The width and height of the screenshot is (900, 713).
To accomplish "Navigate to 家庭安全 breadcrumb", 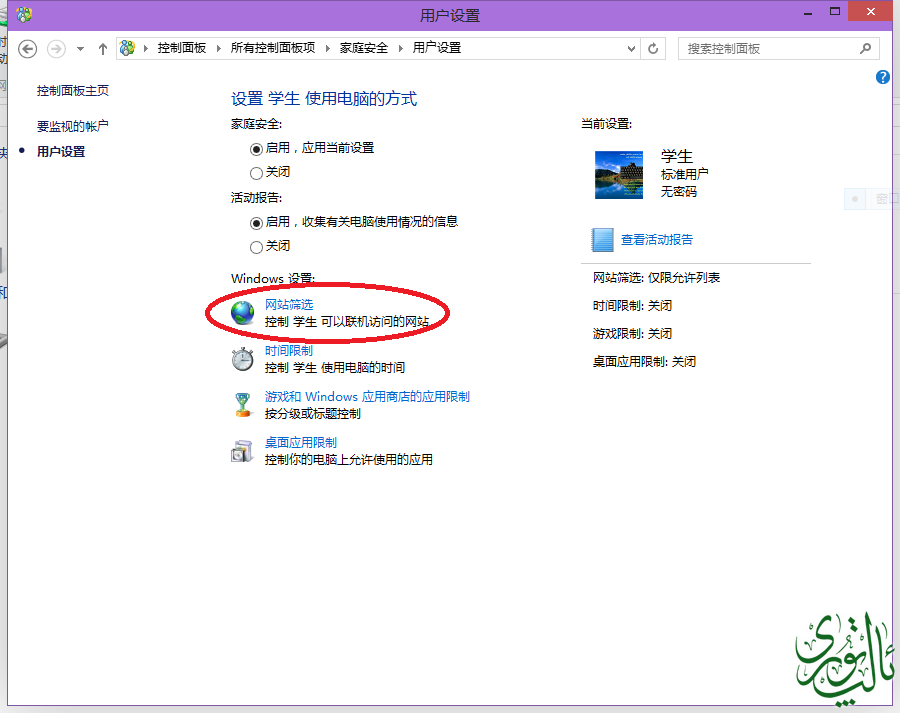I will [364, 48].
